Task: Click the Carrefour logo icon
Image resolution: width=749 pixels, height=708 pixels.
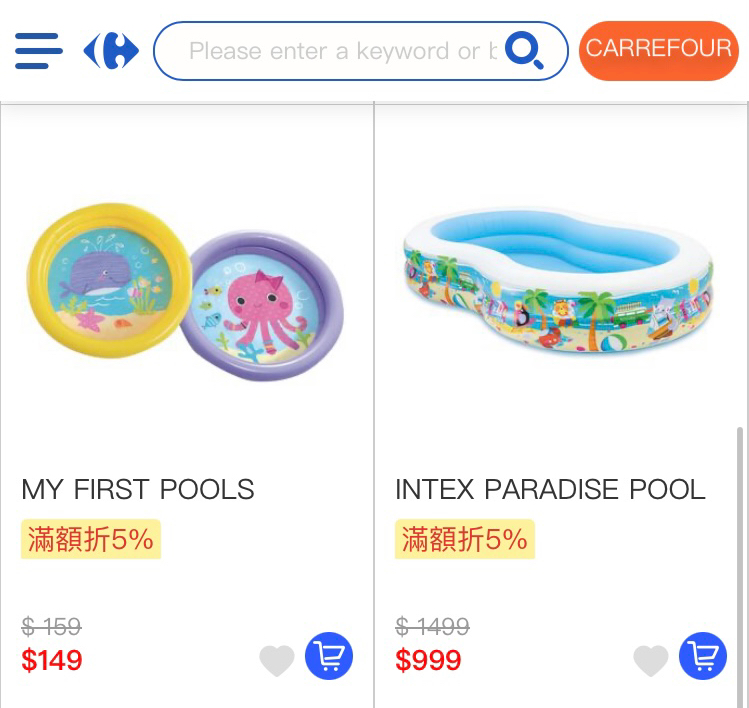Action: pos(111,51)
